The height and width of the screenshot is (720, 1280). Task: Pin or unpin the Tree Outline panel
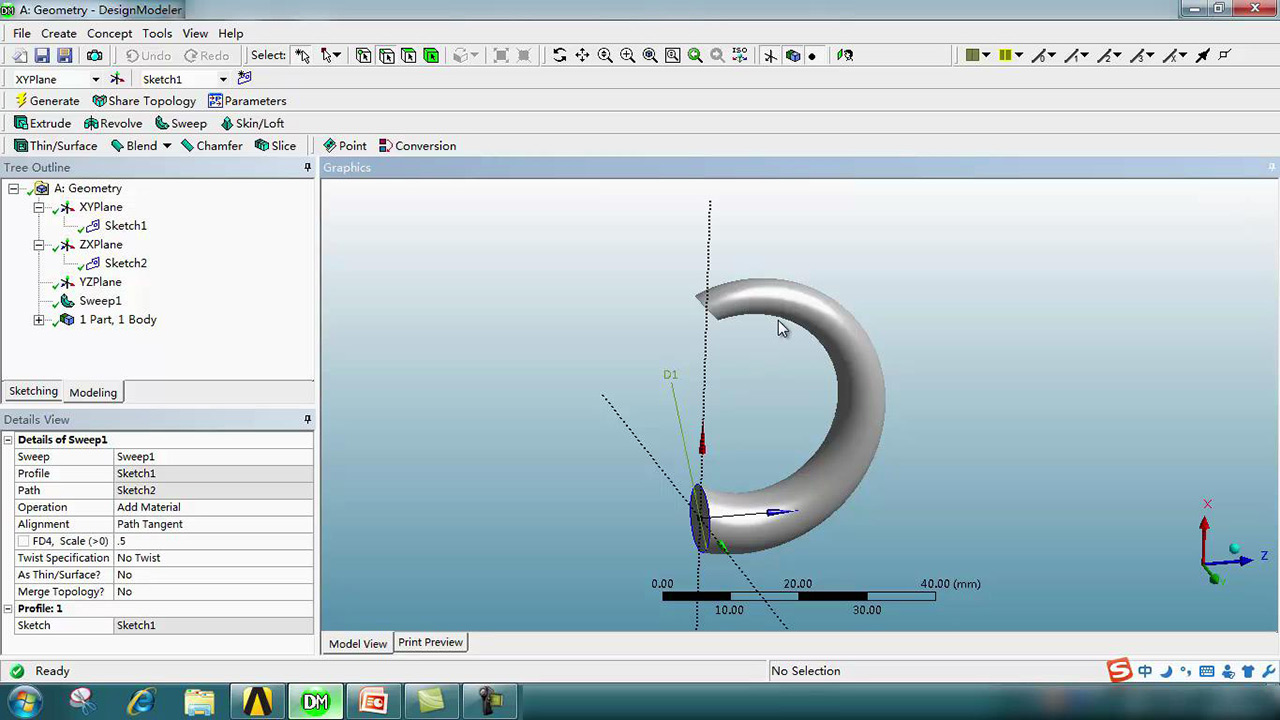tap(307, 168)
